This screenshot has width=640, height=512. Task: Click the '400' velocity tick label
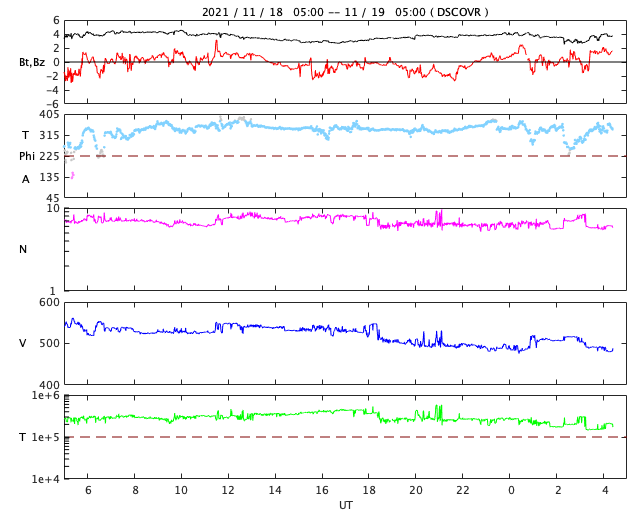click(x=49, y=385)
